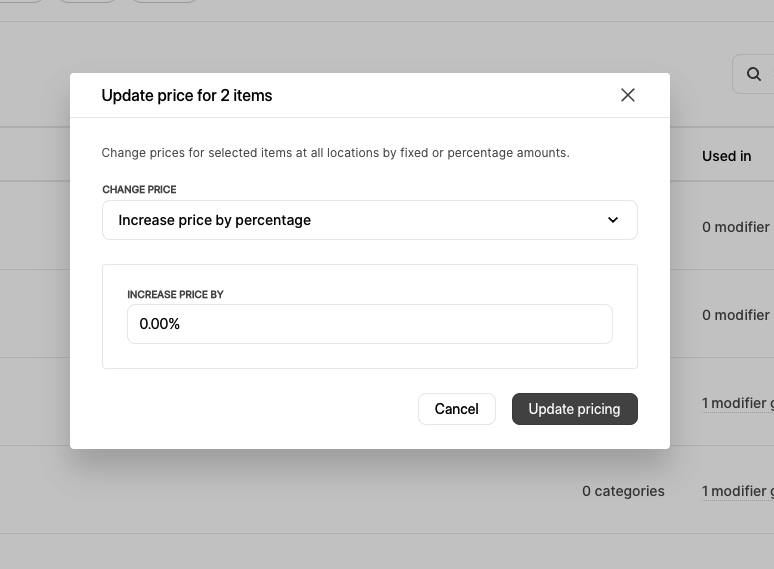Viewport: 774px width, 569px height.
Task: Click the INCREASE PRICE BY field label
Action: (x=175, y=295)
